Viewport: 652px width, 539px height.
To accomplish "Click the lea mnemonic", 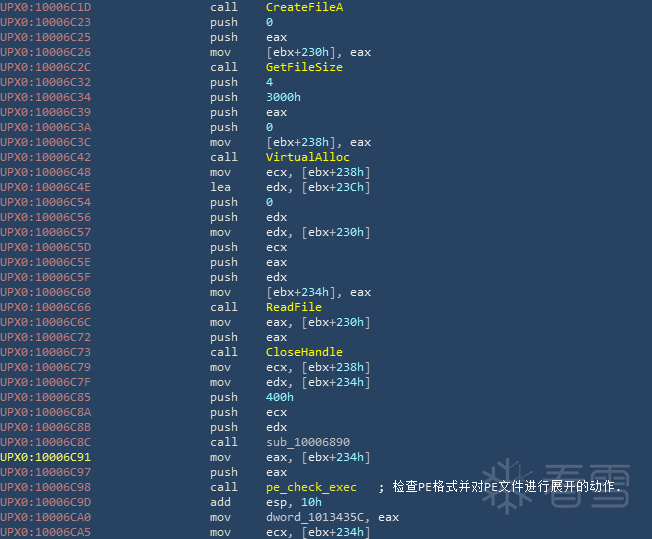I will (220, 187).
